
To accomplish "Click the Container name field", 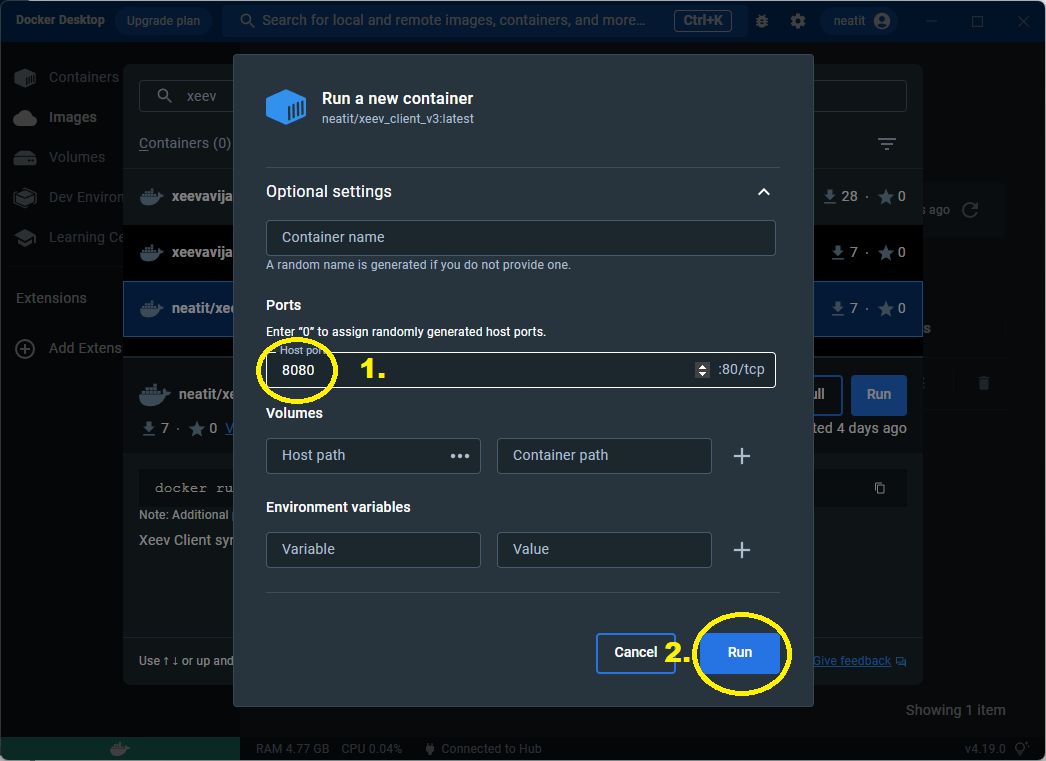I will pos(520,237).
